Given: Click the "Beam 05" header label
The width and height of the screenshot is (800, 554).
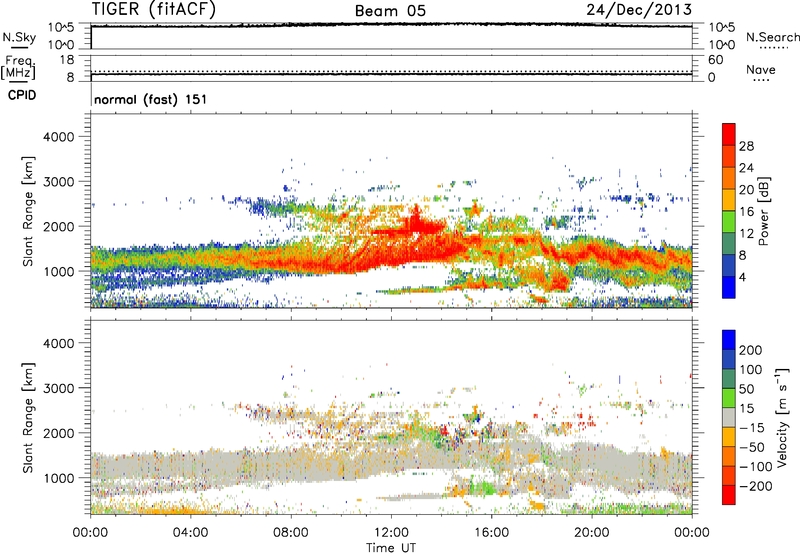Looking at the screenshot, I should pos(390,11).
